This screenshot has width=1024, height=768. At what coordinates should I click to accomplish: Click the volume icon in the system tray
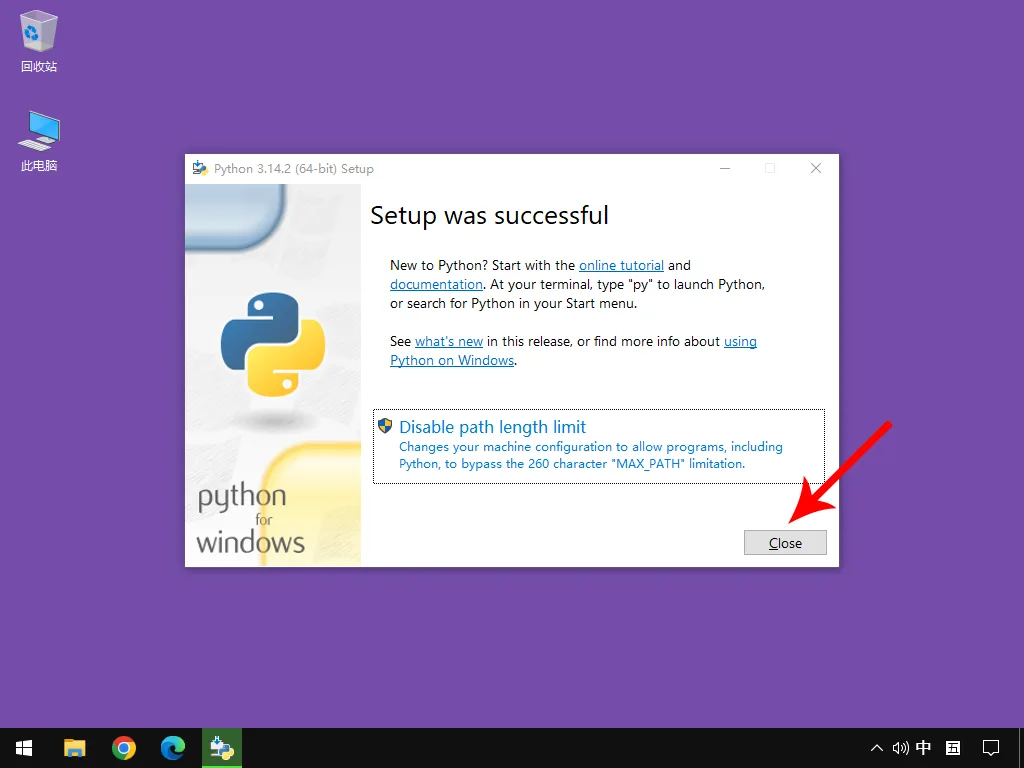click(900, 748)
